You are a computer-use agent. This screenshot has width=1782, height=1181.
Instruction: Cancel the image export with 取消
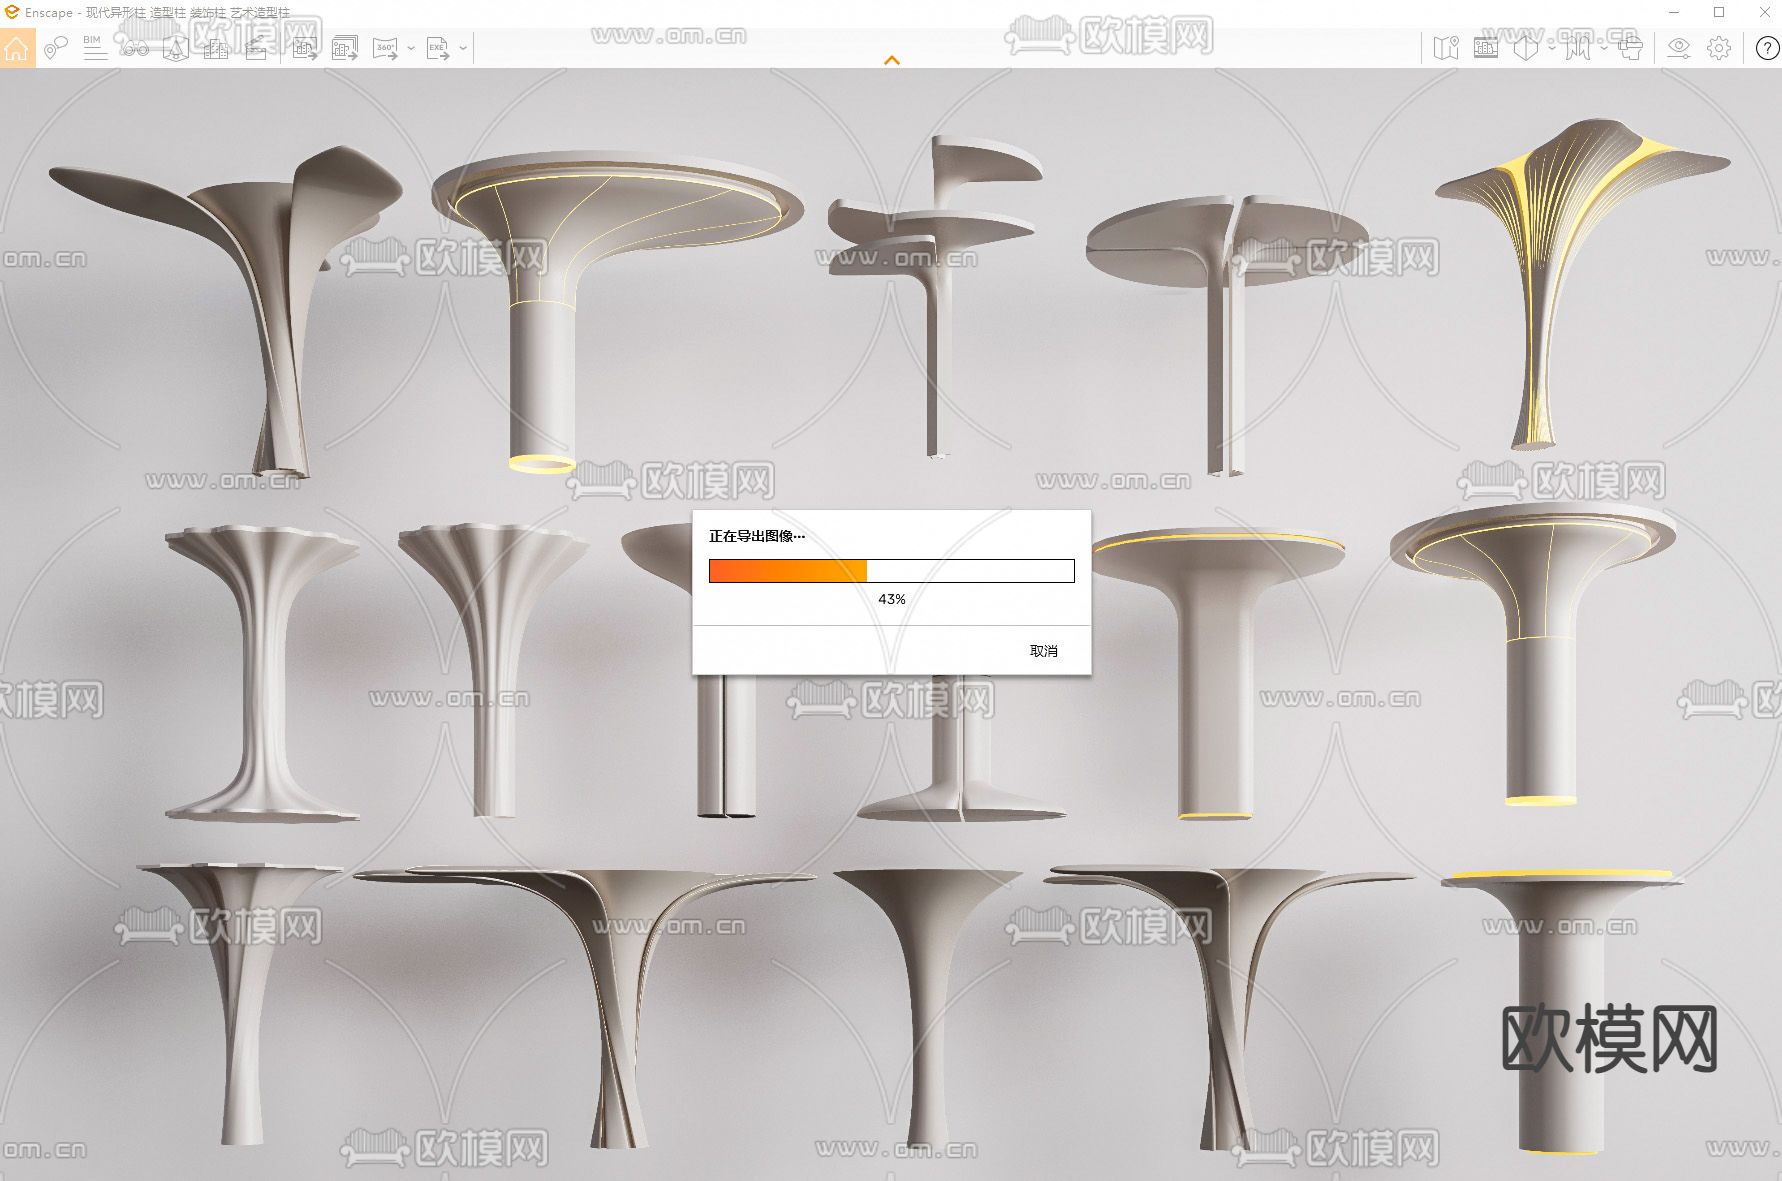[1044, 651]
